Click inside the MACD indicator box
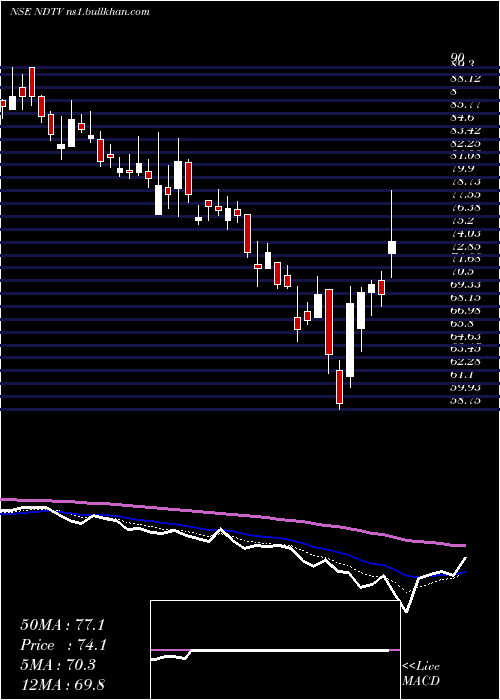Screen dimensions: 500x700 [275, 650]
